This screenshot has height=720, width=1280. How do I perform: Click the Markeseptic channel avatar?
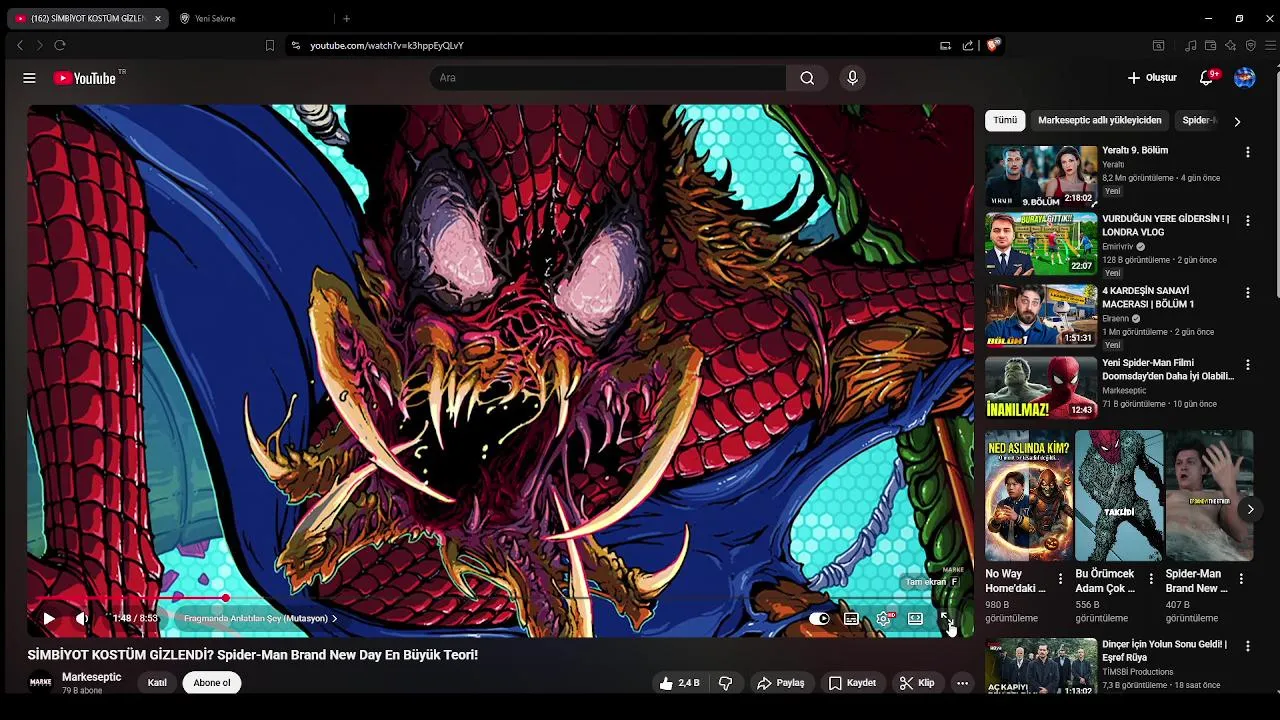(40, 682)
